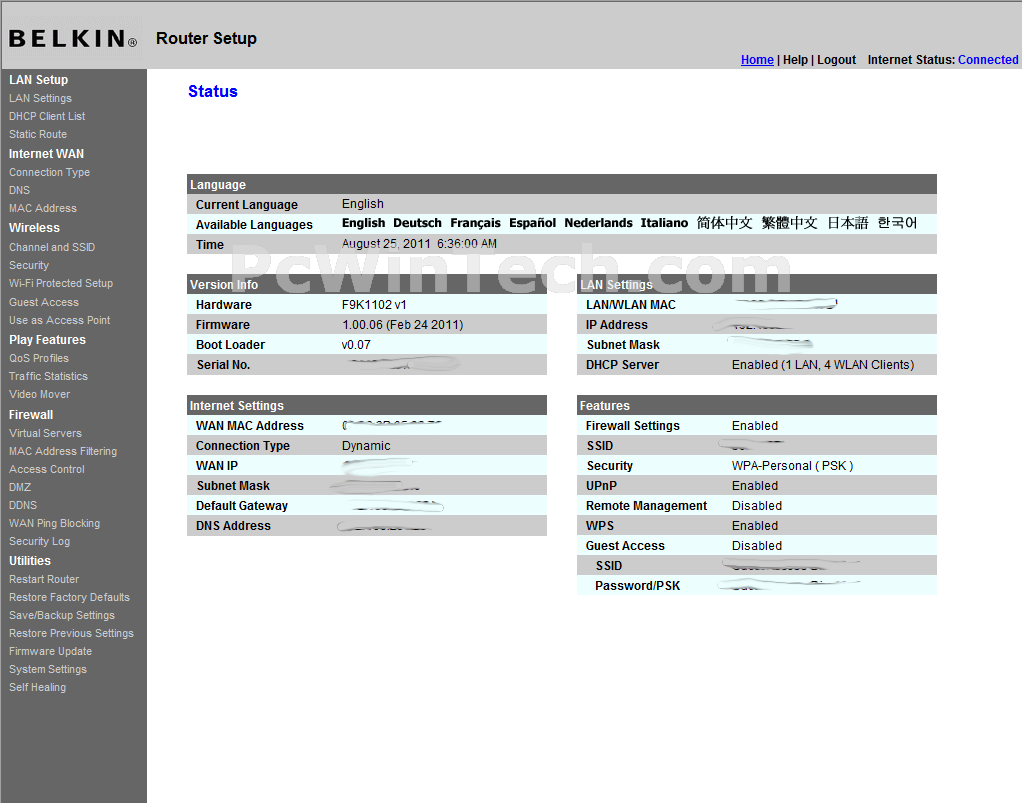Open Use as Access Point page
Screen dimensions: 1022x803
[x=59, y=321]
